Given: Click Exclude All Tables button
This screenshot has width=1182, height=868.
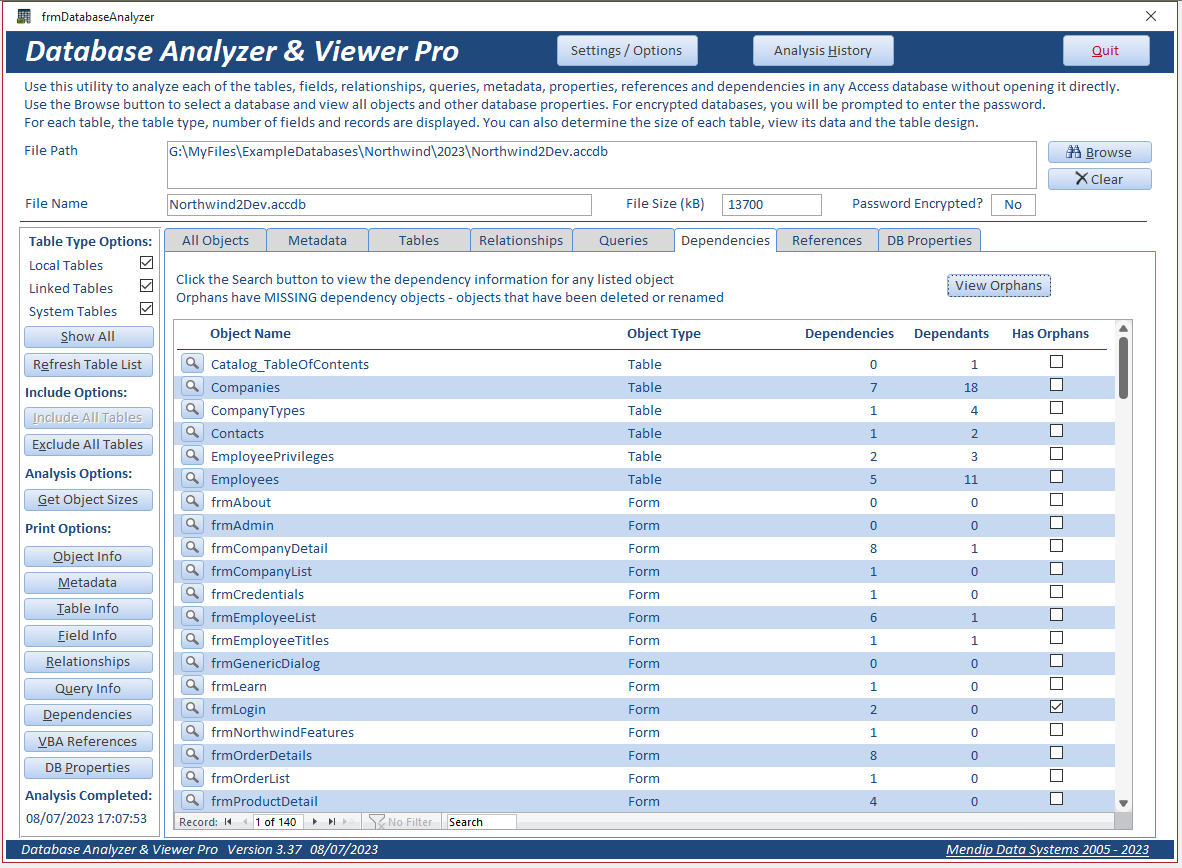Looking at the screenshot, I should pyautogui.click(x=88, y=445).
